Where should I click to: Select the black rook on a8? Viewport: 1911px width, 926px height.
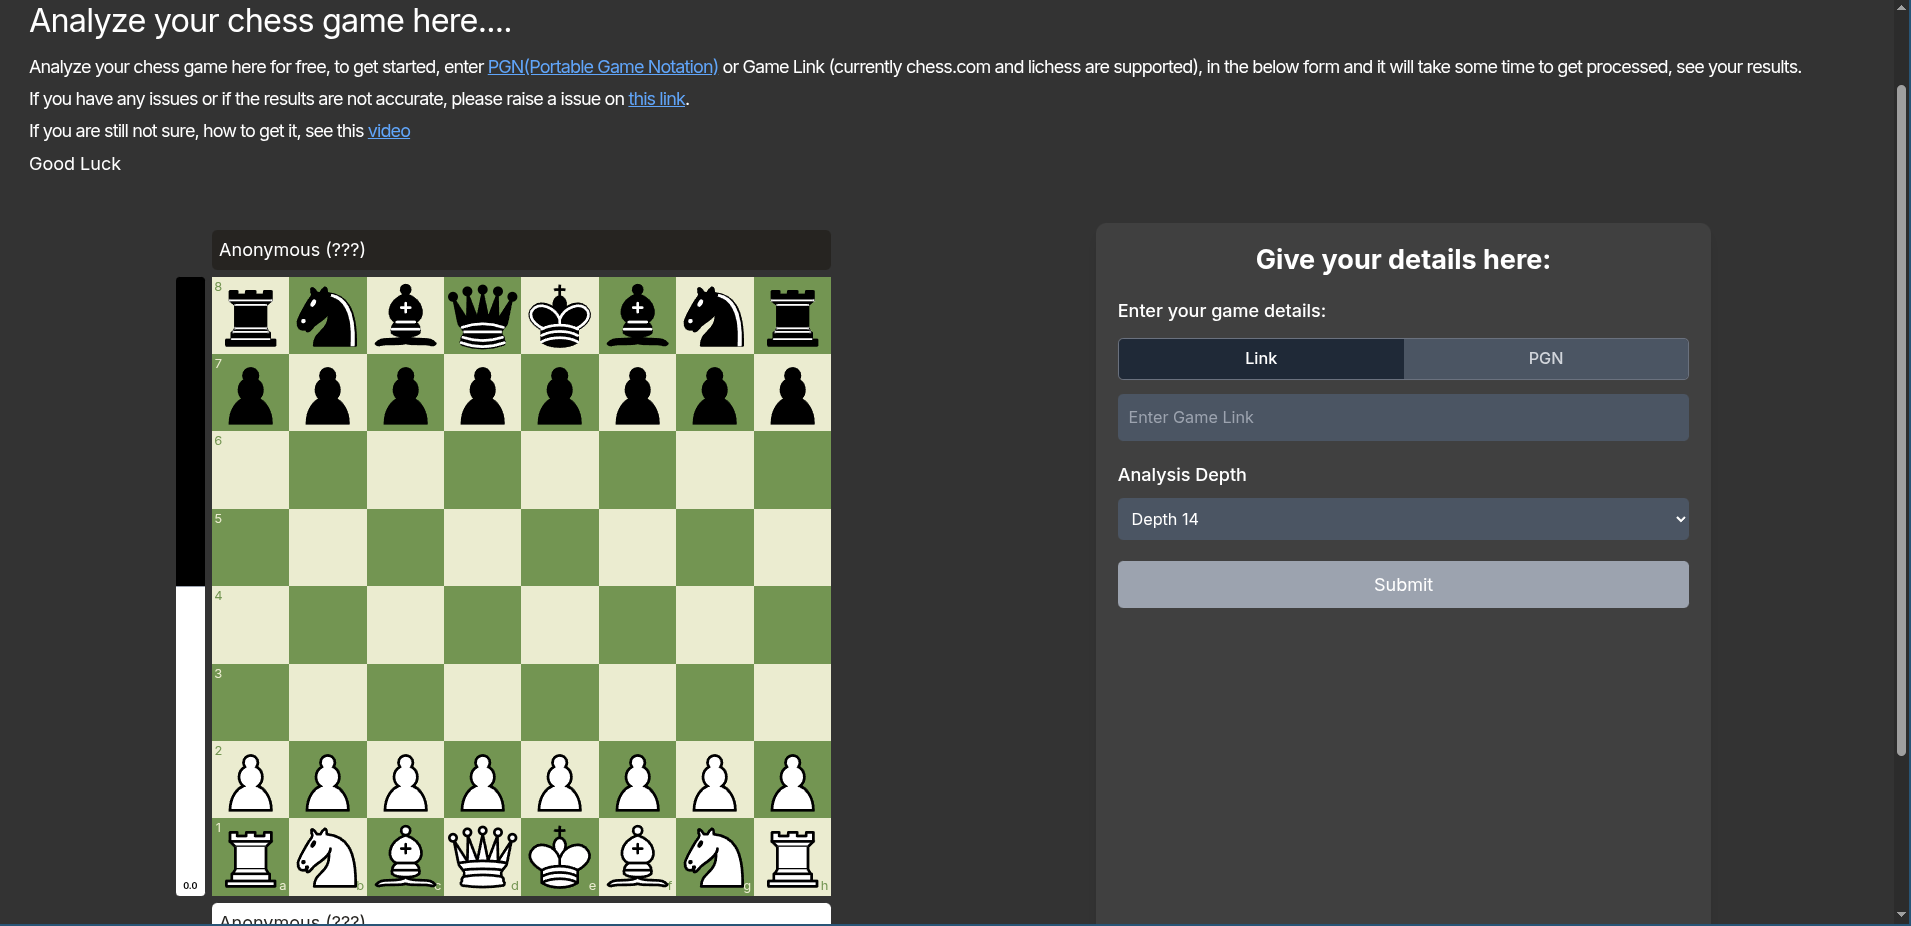coord(250,316)
